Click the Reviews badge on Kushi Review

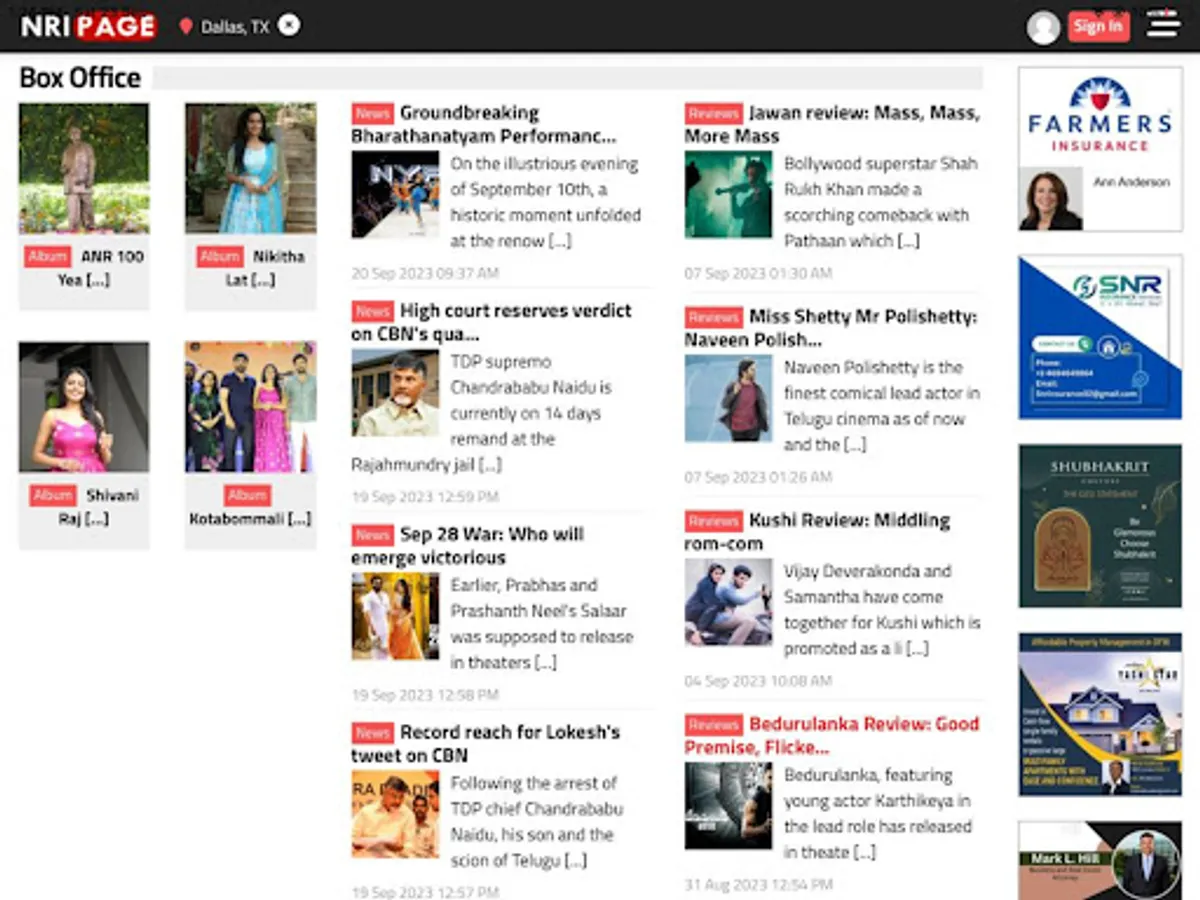713,520
